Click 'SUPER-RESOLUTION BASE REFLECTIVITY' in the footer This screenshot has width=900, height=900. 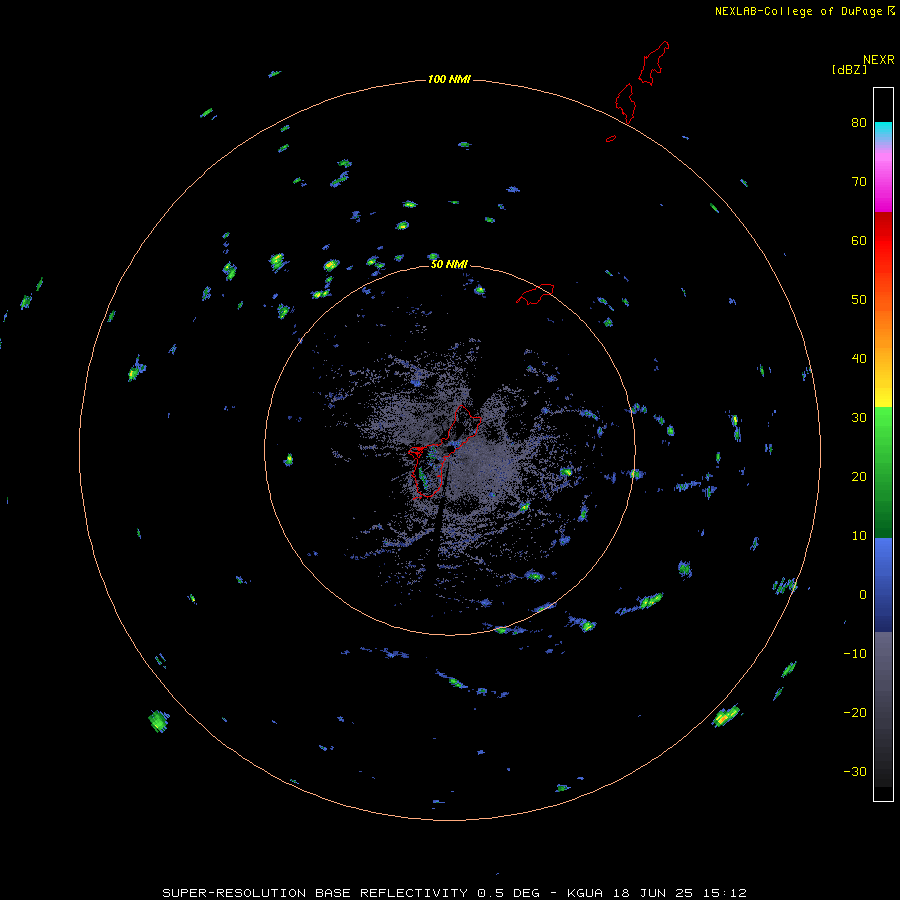(x=315, y=893)
